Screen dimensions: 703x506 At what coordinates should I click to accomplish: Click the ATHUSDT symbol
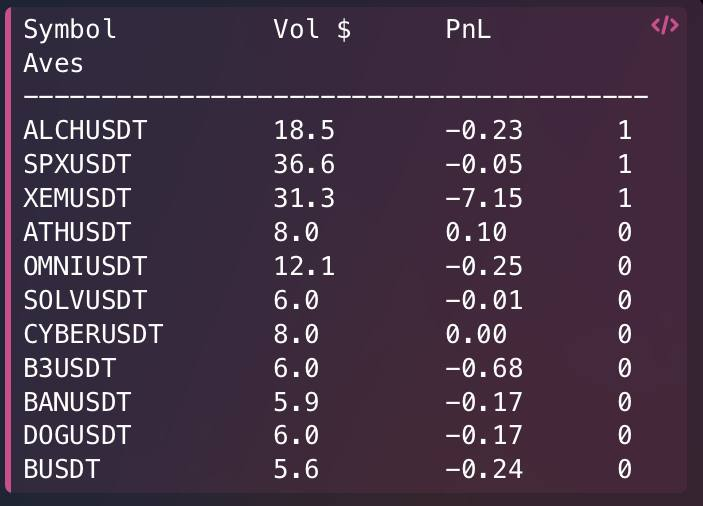pos(78,232)
